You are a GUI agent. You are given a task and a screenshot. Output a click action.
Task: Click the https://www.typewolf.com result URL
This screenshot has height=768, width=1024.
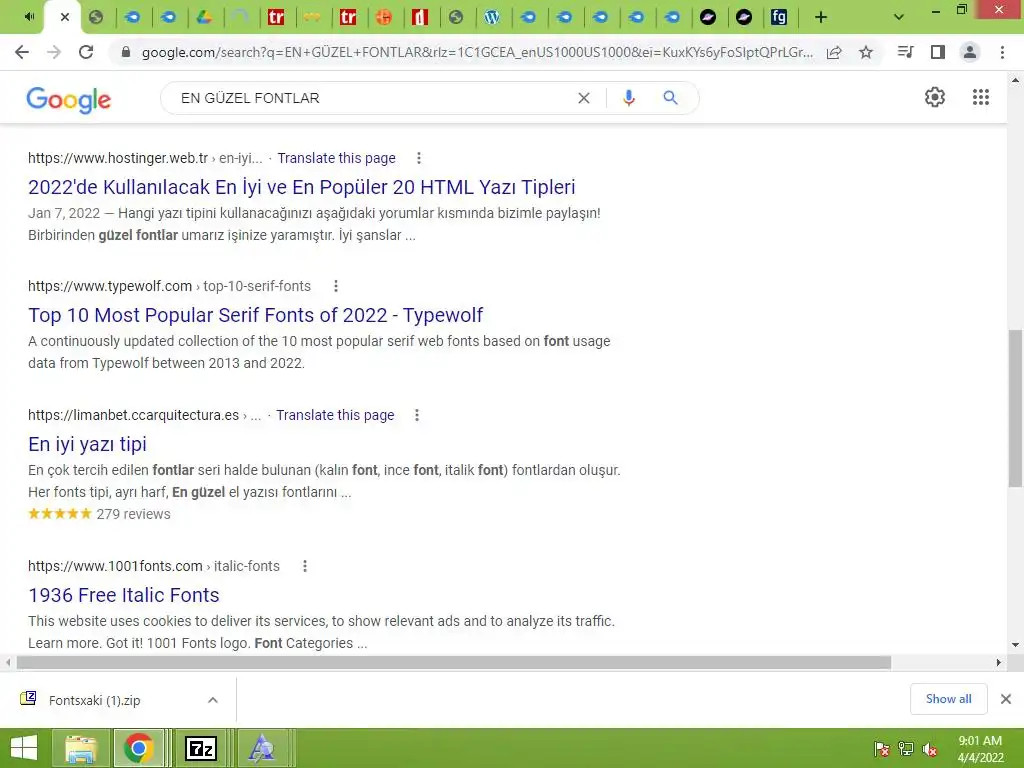[x=110, y=286]
